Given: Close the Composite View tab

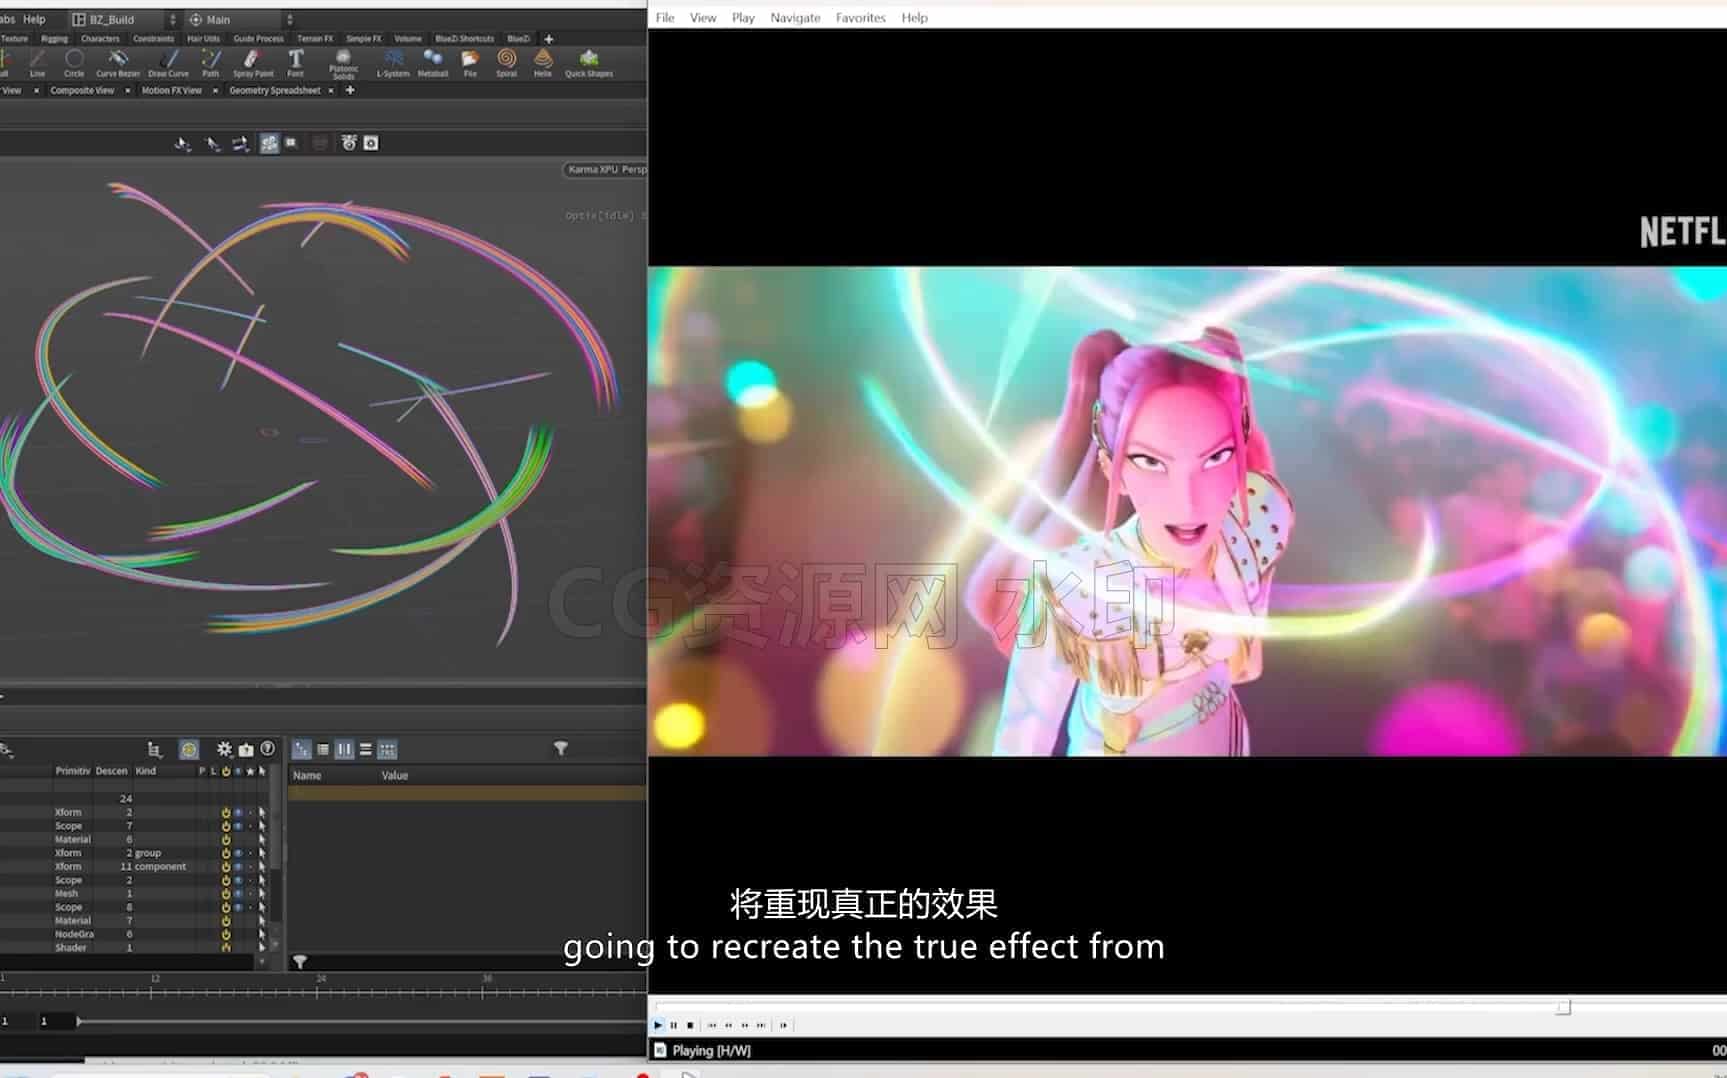Looking at the screenshot, I should [x=127, y=91].
